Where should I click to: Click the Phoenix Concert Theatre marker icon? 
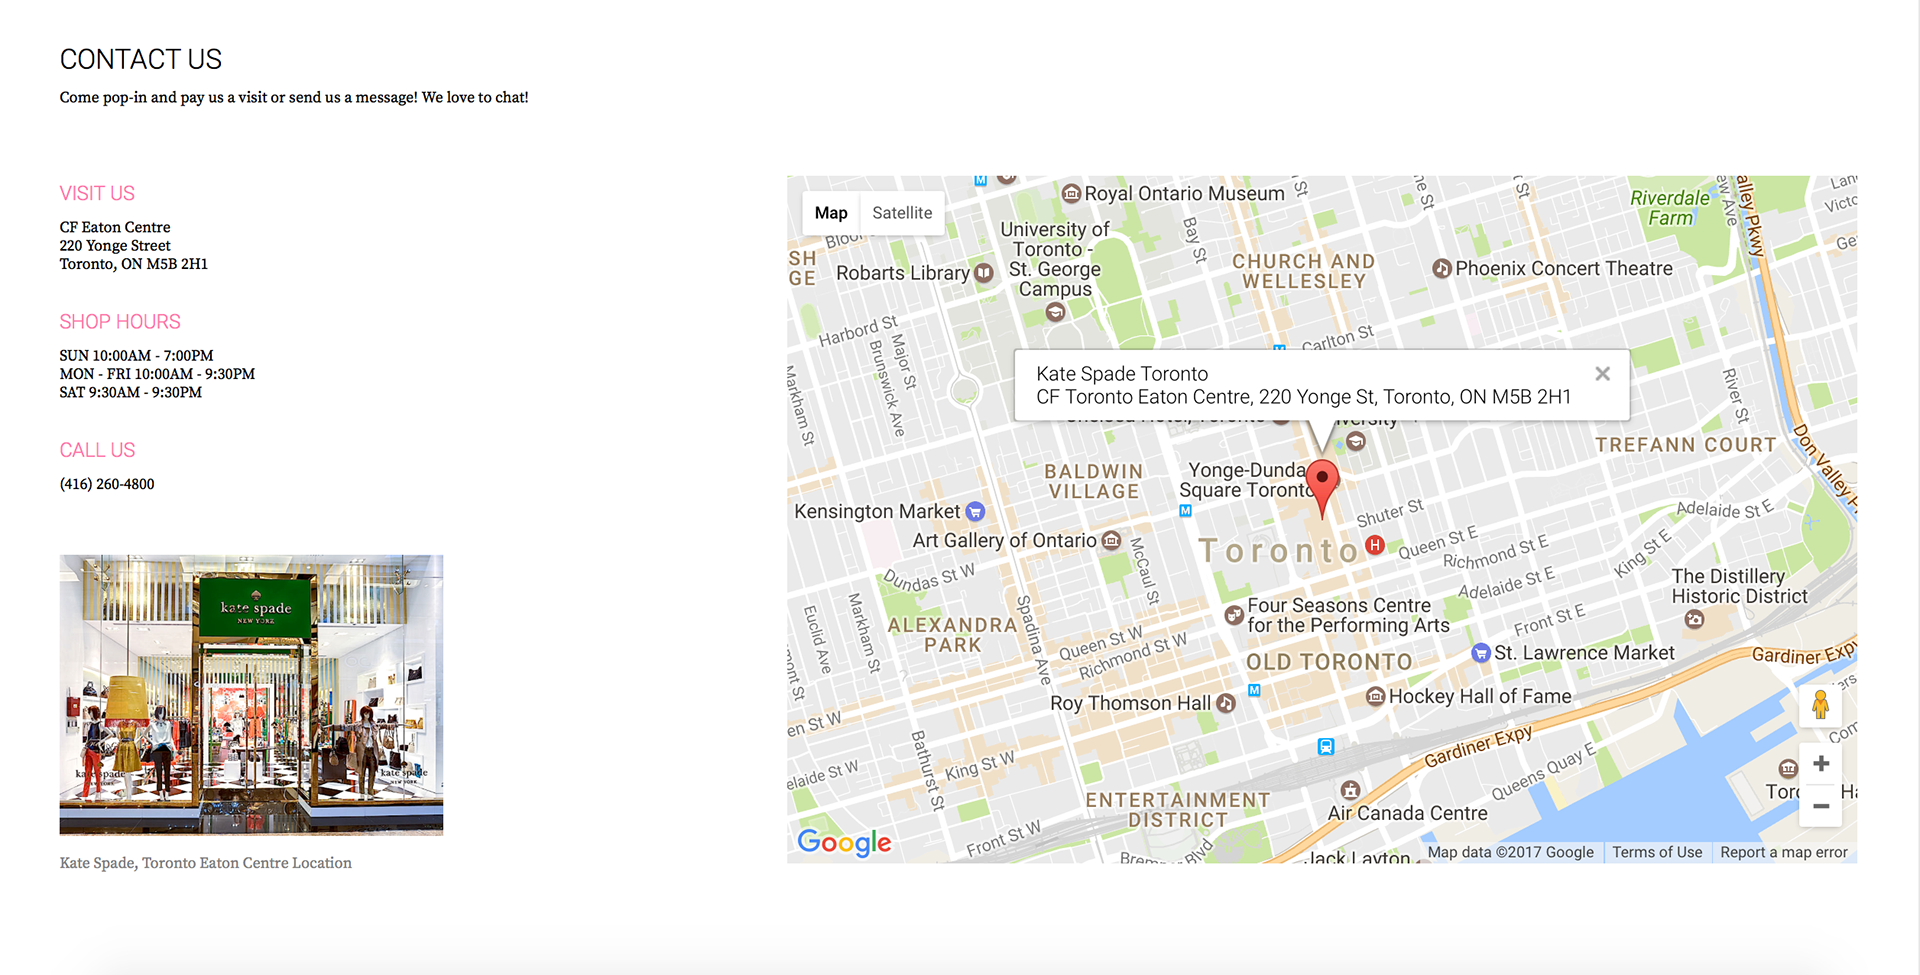click(1441, 268)
